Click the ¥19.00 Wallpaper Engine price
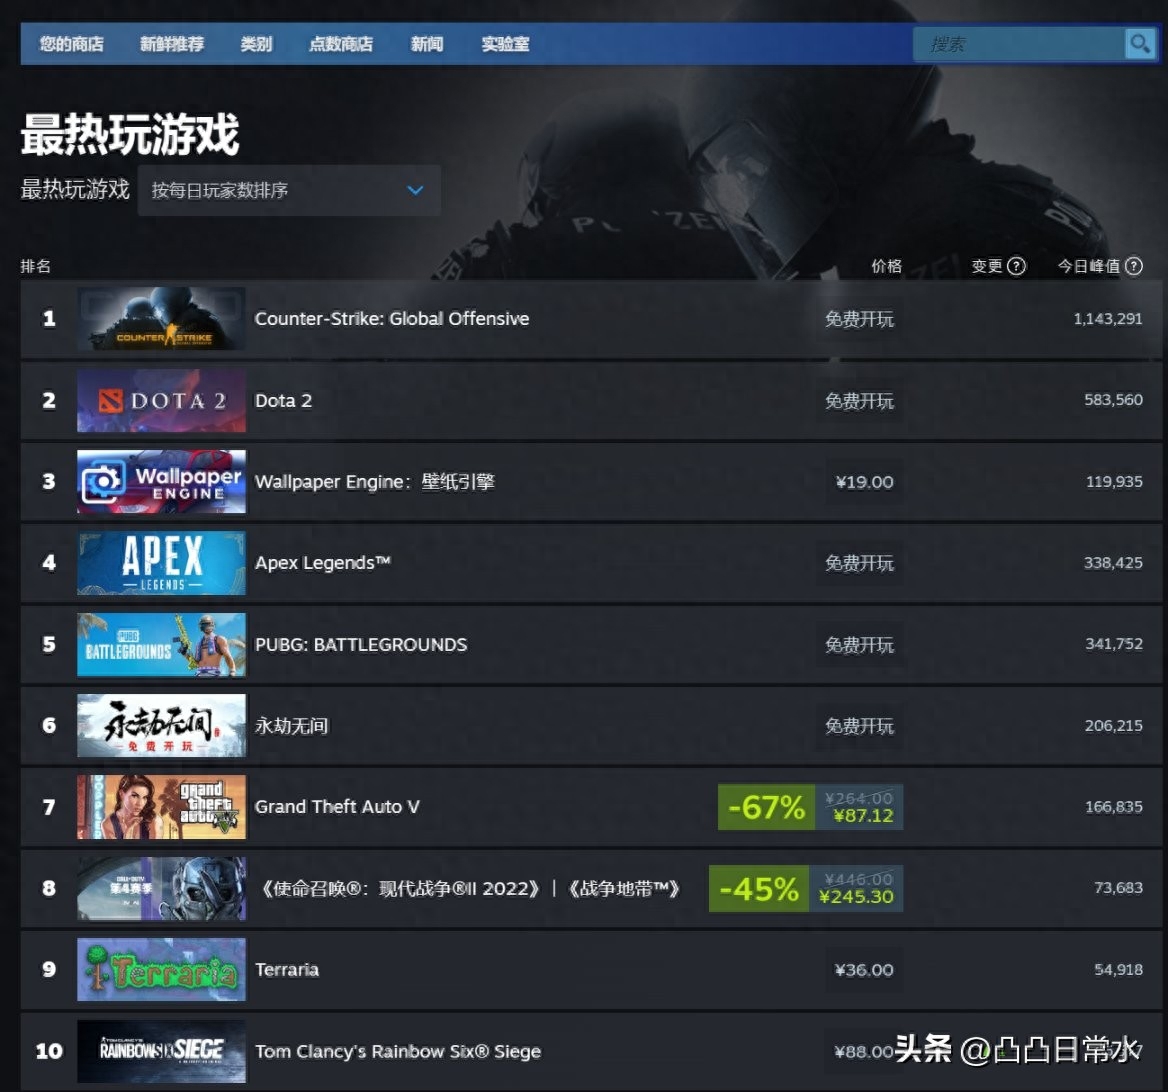This screenshot has width=1168, height=1092. [x=864, y=483]
